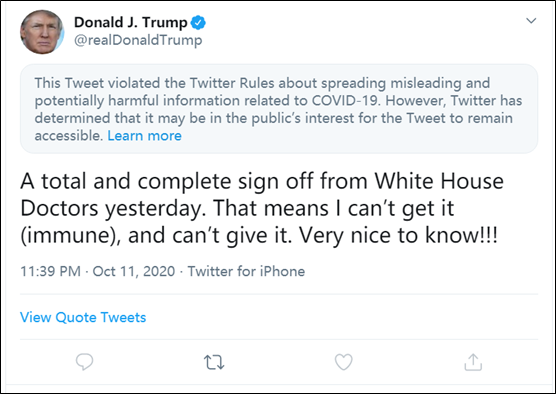Click the blue verified checkmark badge
Screen dimensions: 556x394
pos(198,23)
